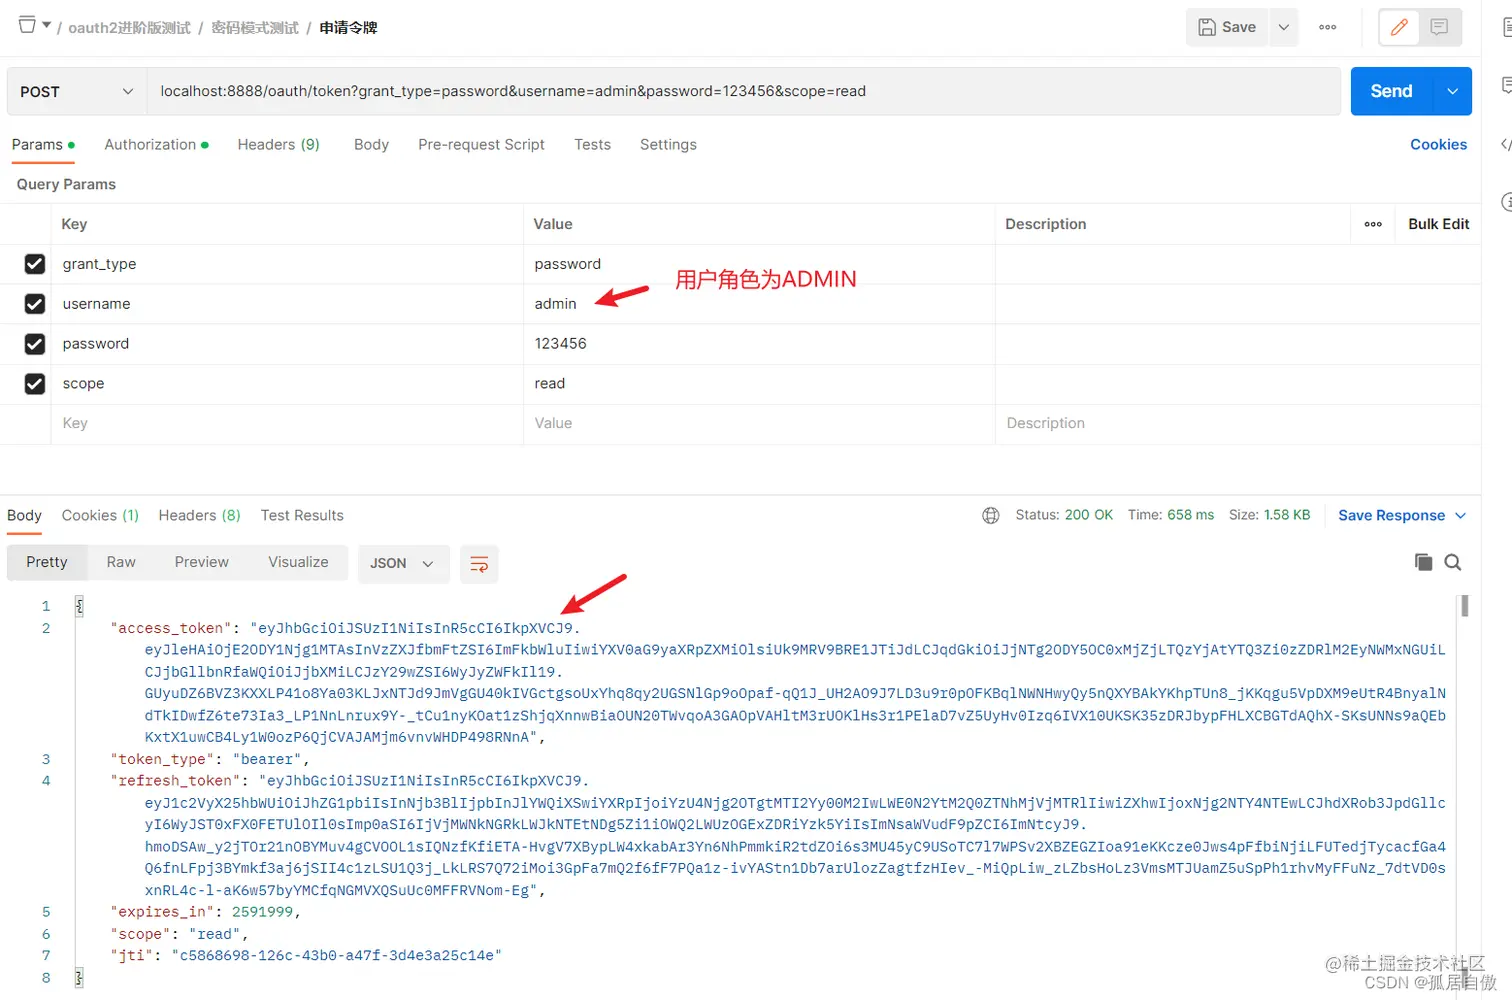The height and width of the screenshot is (1000, 1512).
Task: Click the value cell containing 123456
Action: 759,344
